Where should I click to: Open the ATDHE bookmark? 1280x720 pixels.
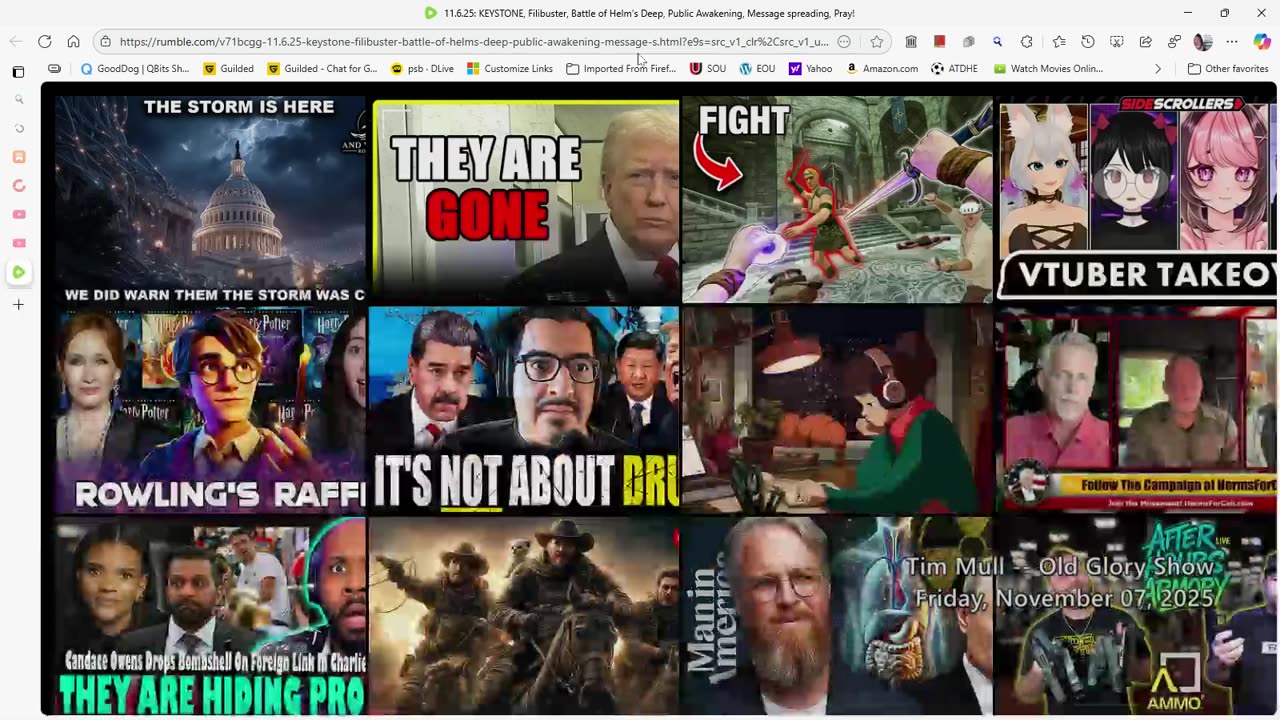(954, 69)
